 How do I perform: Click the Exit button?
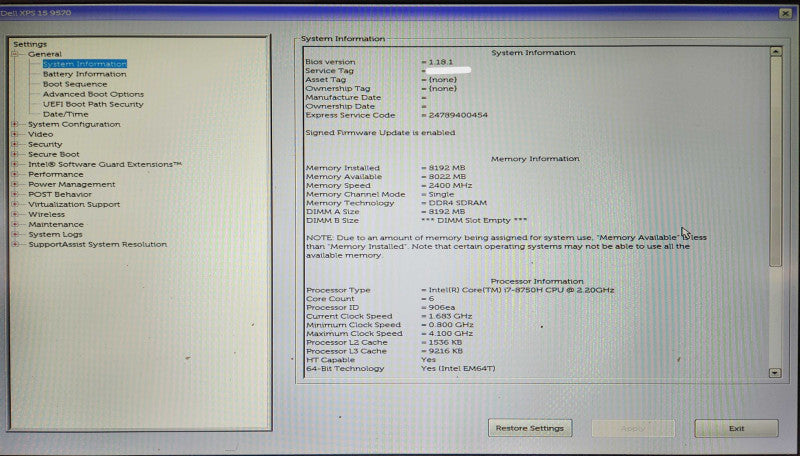point(736,428)
